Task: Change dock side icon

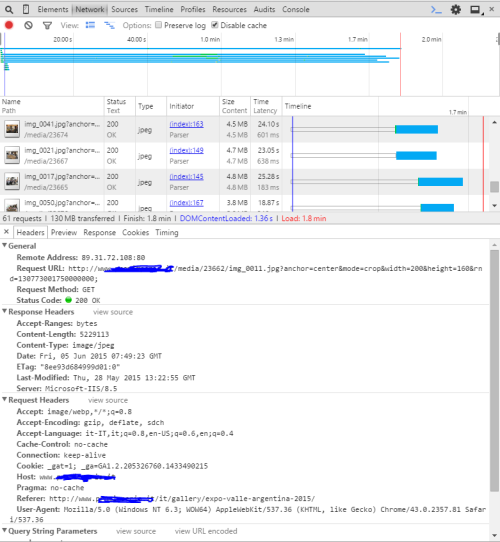Action: click(476, 10)
